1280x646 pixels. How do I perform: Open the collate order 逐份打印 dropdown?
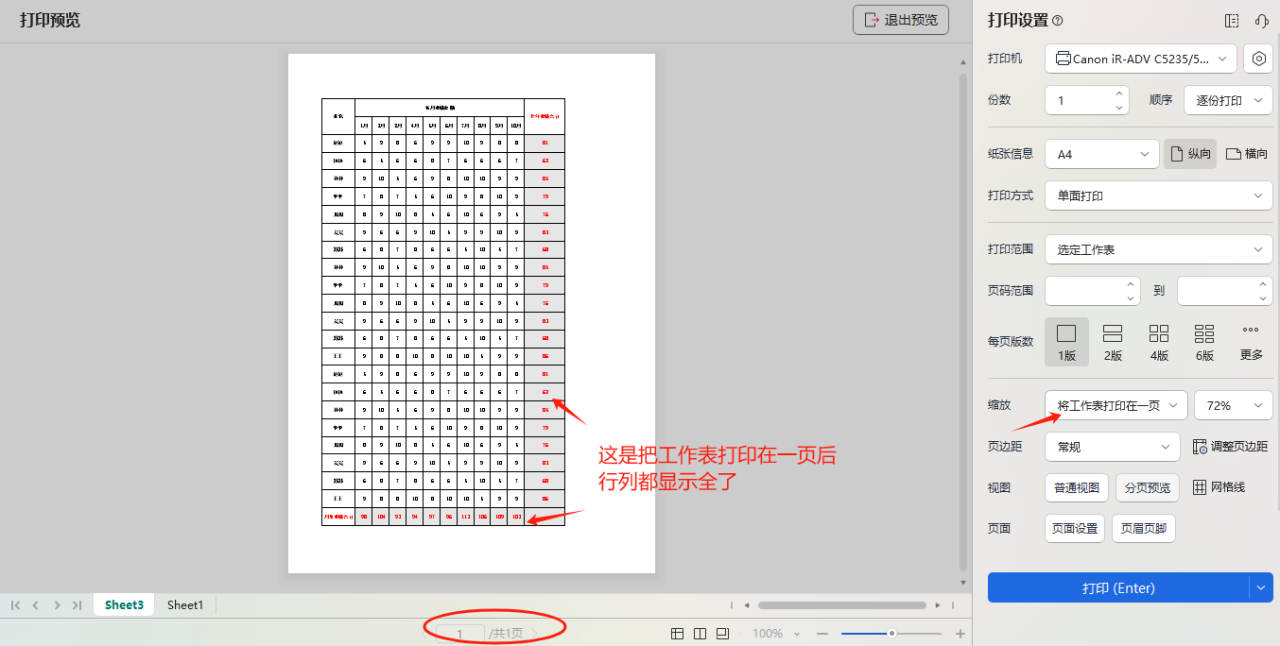tap(1228, 100)
